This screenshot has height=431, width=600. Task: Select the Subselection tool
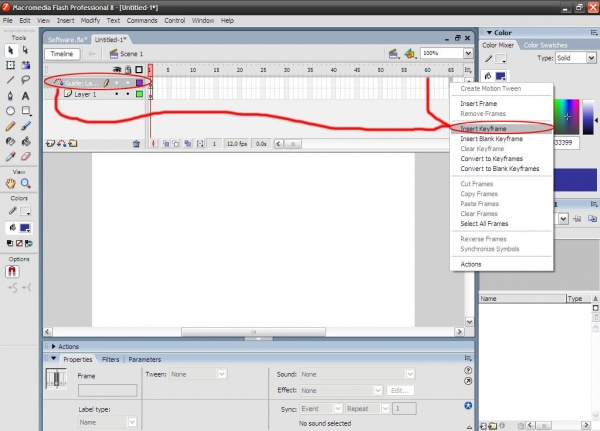[x=25, y=50]
